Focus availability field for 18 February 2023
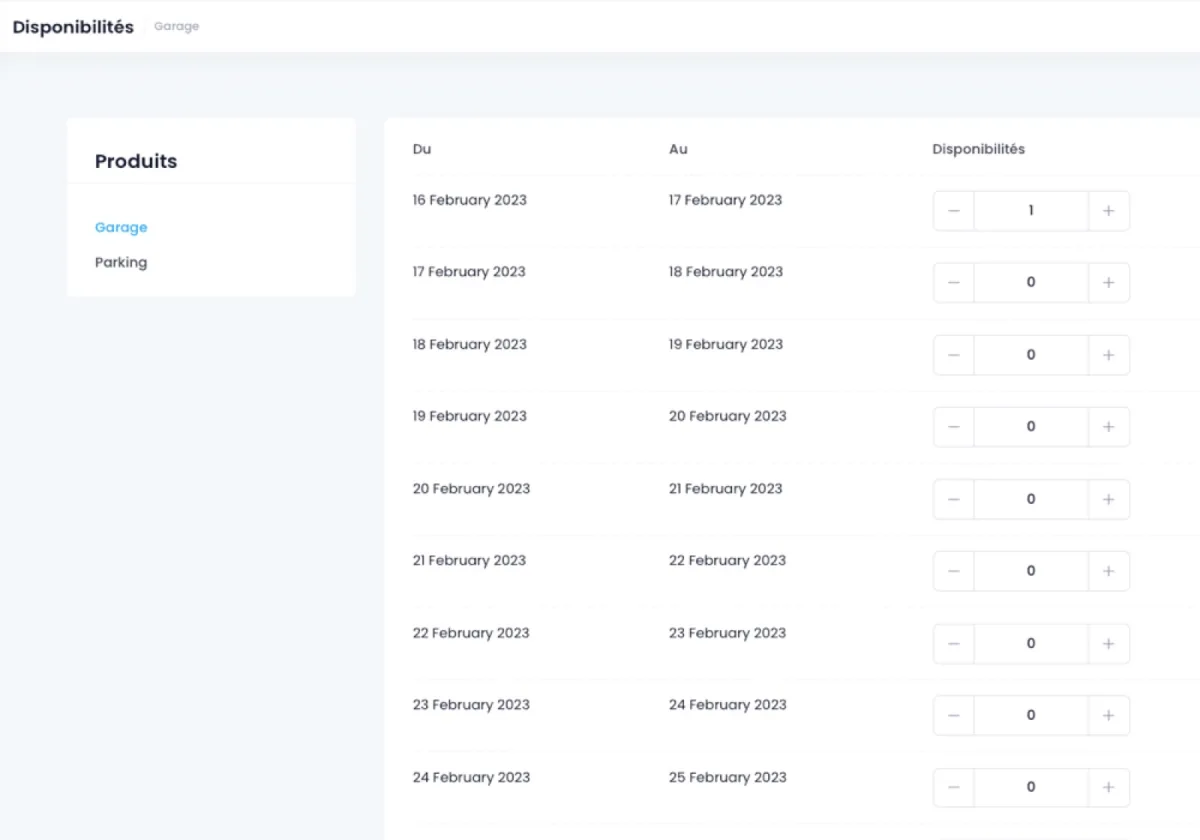 click(1031, 355)
